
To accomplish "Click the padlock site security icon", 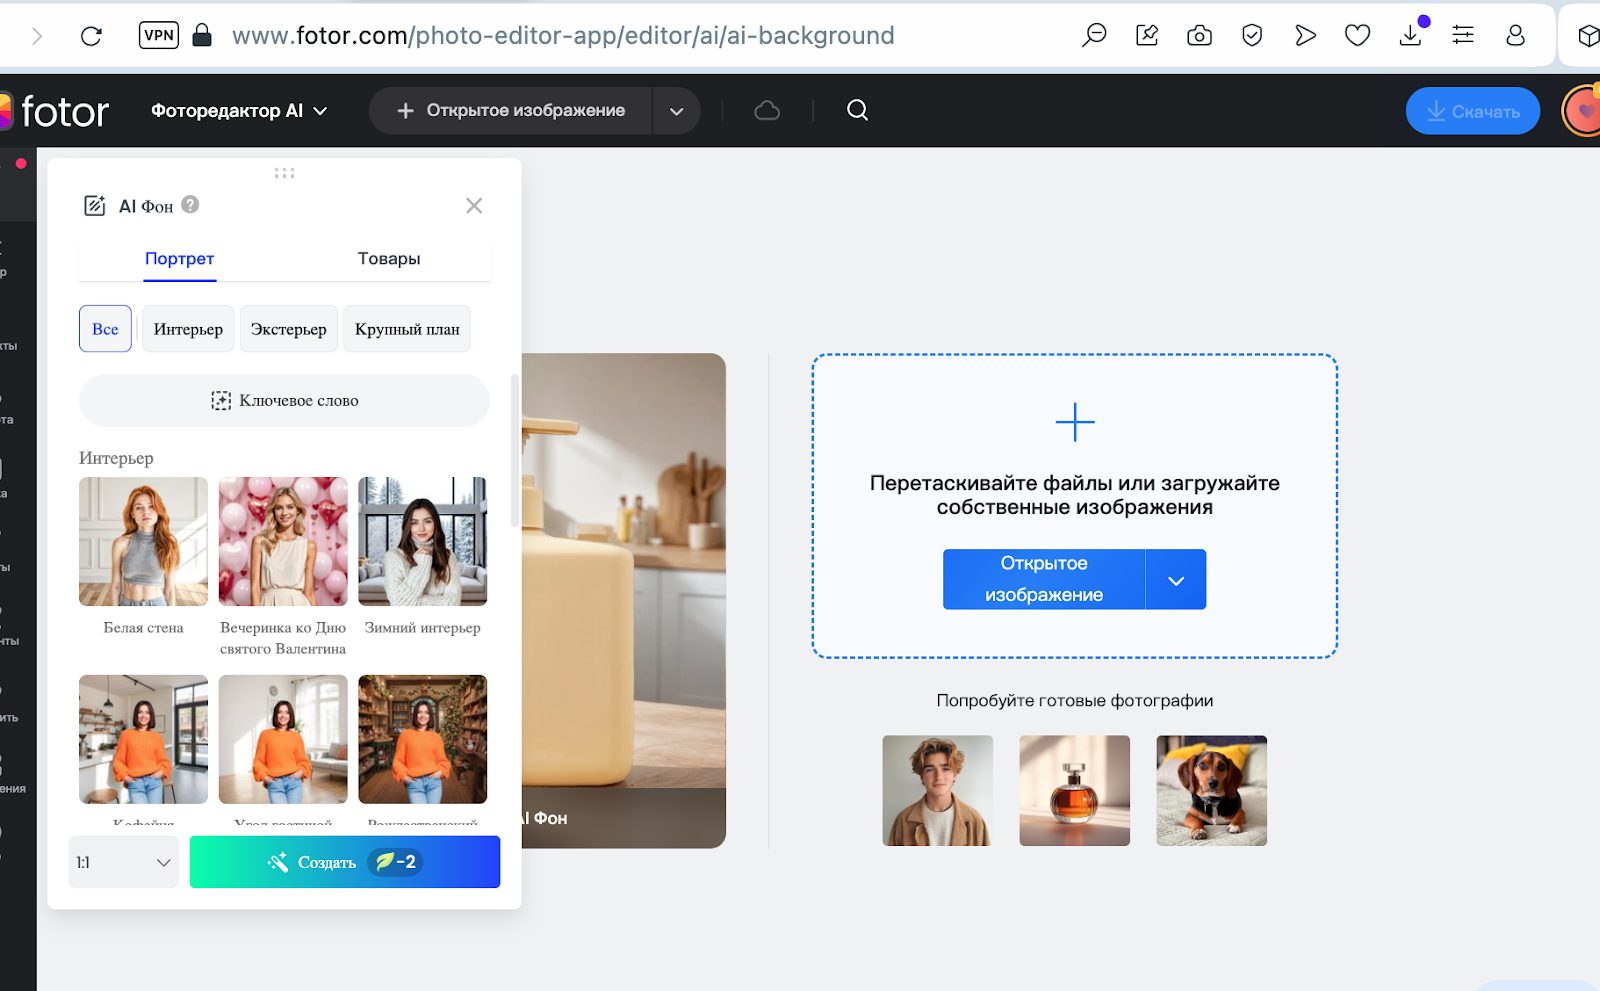I will pos(202,35).
